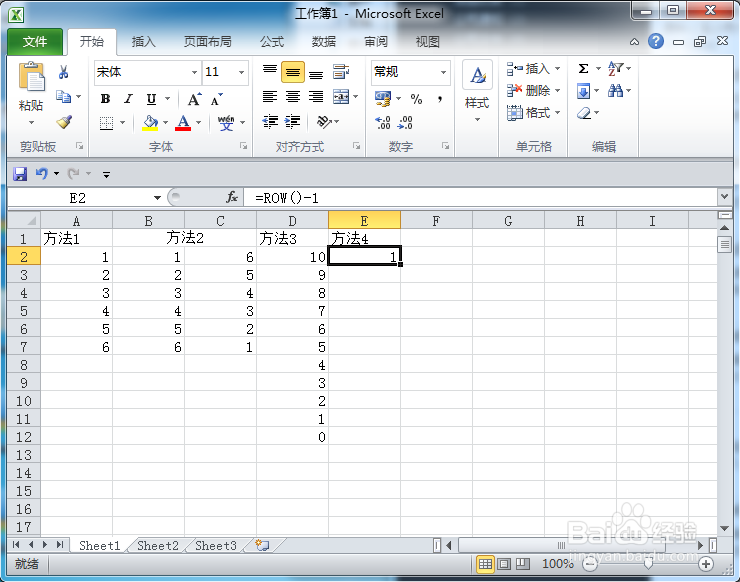Expand the 插入 cells dropdown arrow
The height and width of the screenshot is (582, 740).
point(557,69)
